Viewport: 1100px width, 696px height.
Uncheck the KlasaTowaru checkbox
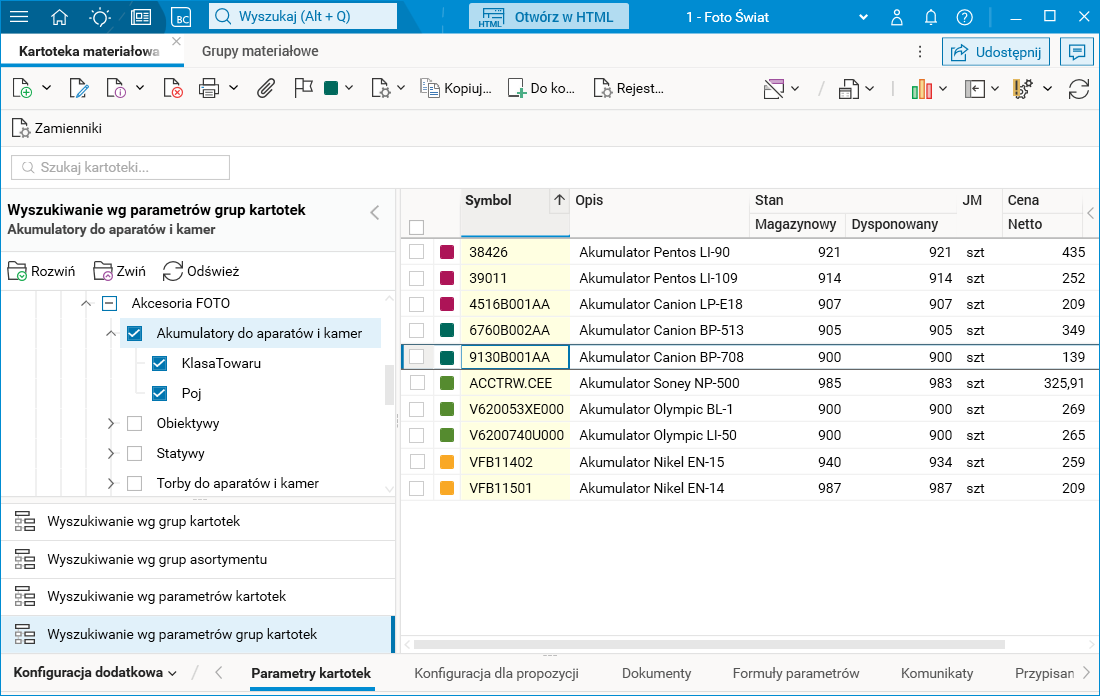click(x=159, y=363)
